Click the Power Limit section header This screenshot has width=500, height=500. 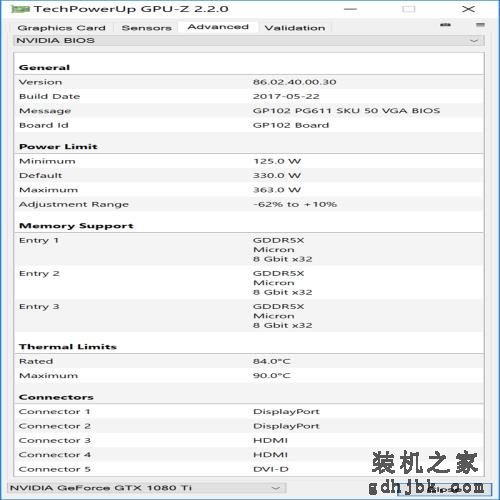click(x=58, y=146)
